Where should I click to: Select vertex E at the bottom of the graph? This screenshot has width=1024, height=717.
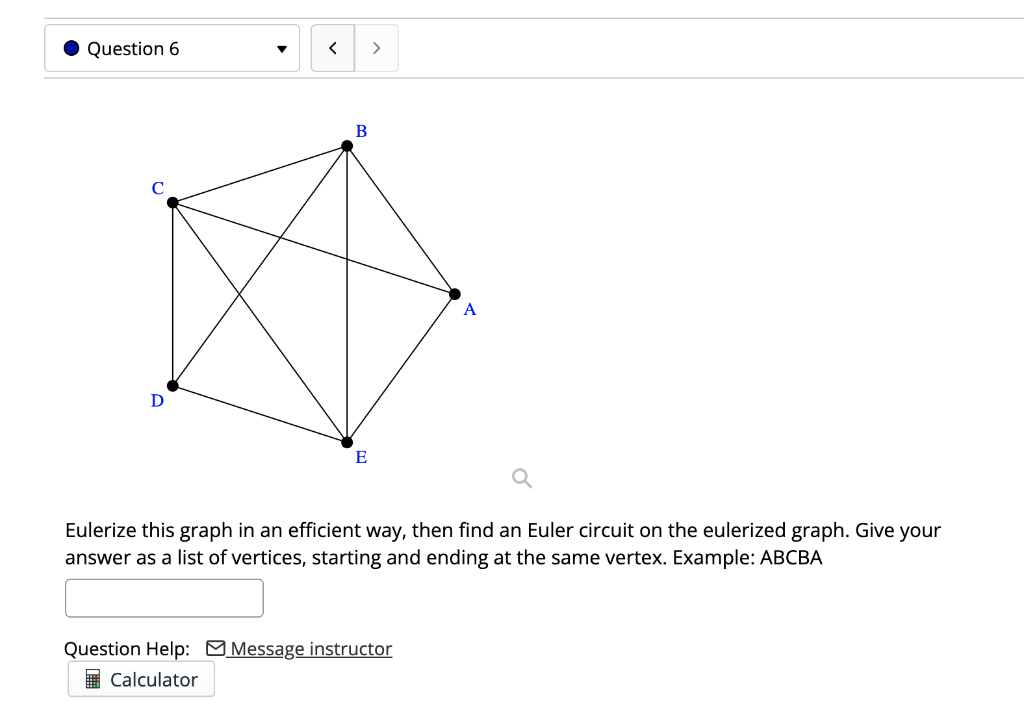click(x=346, y=440)
